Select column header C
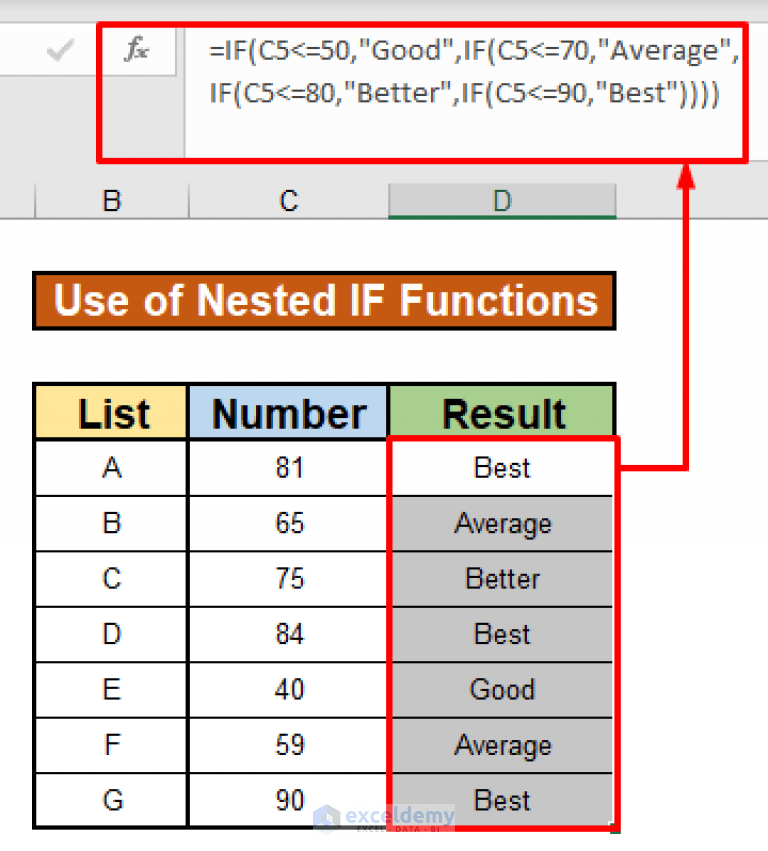 click(288, 200)
